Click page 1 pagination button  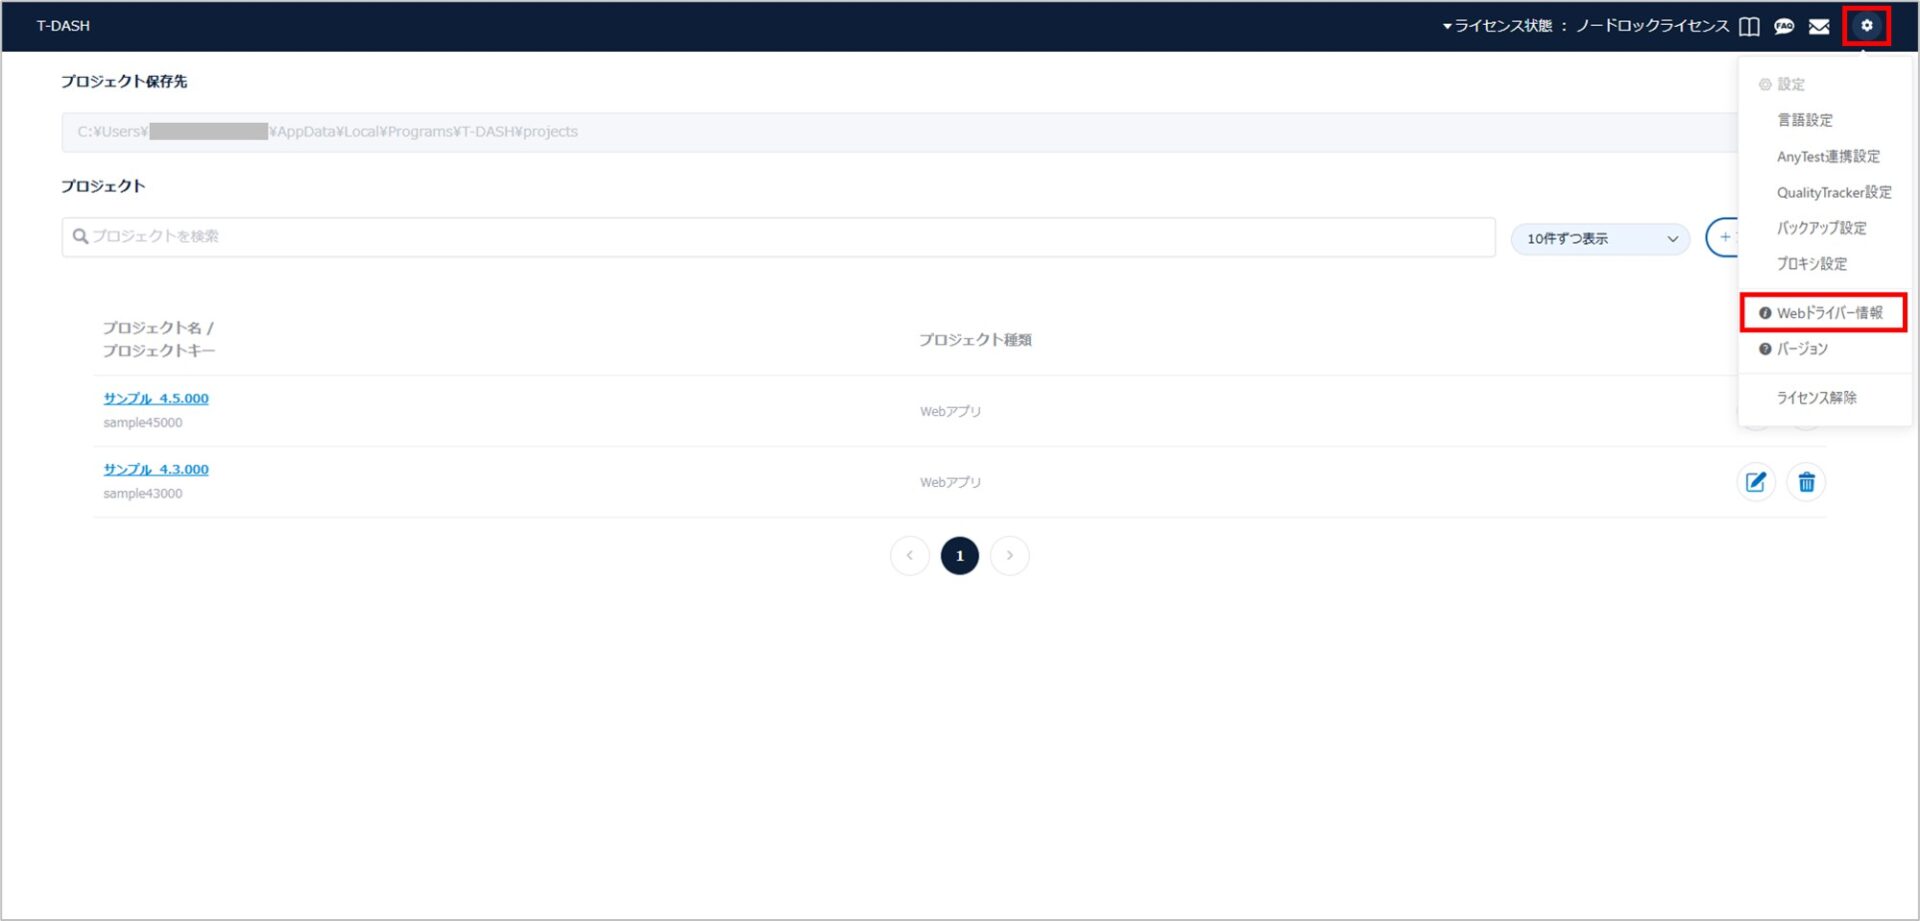959,555
